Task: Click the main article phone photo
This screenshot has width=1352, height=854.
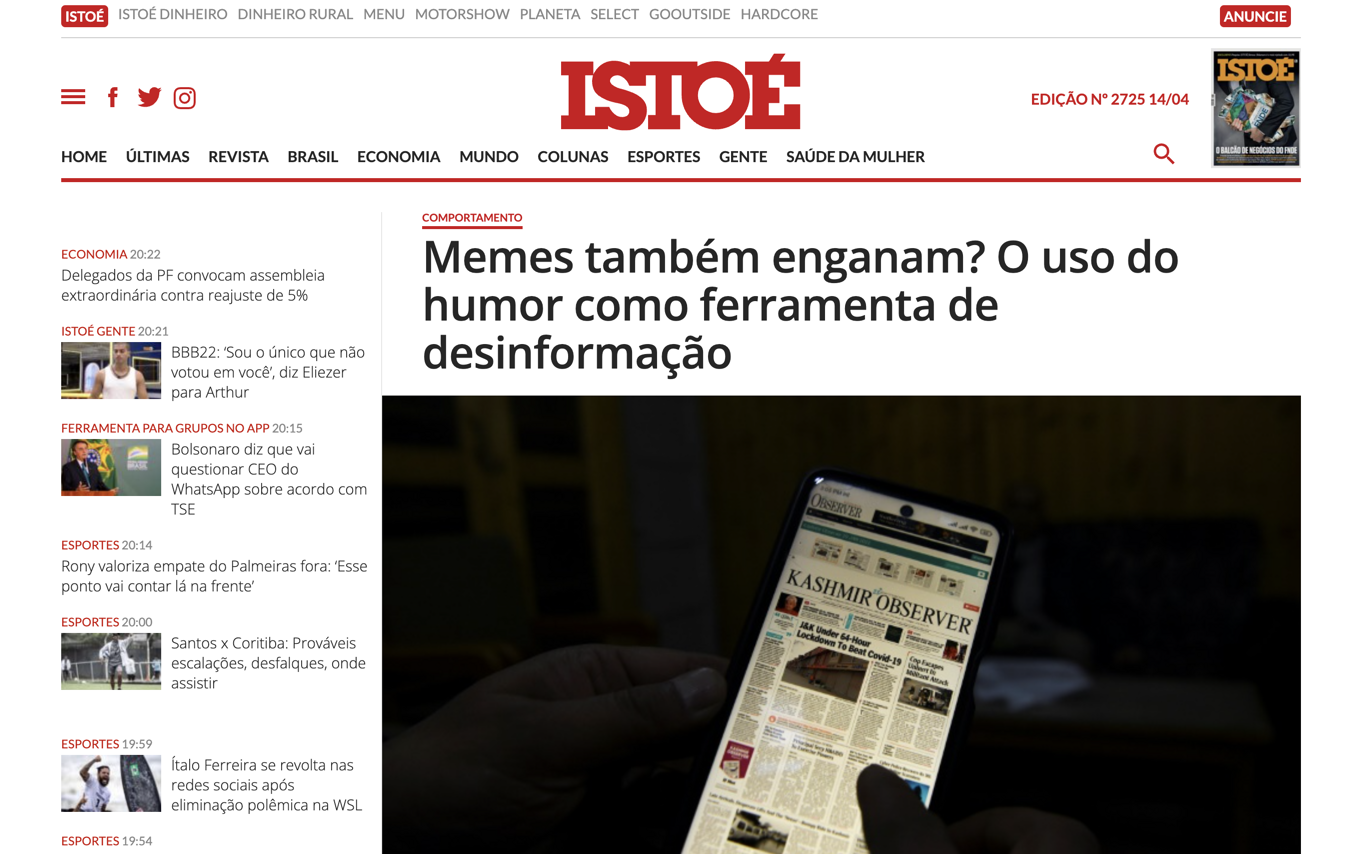Action: pyautogui.click(x=841, y=624)
